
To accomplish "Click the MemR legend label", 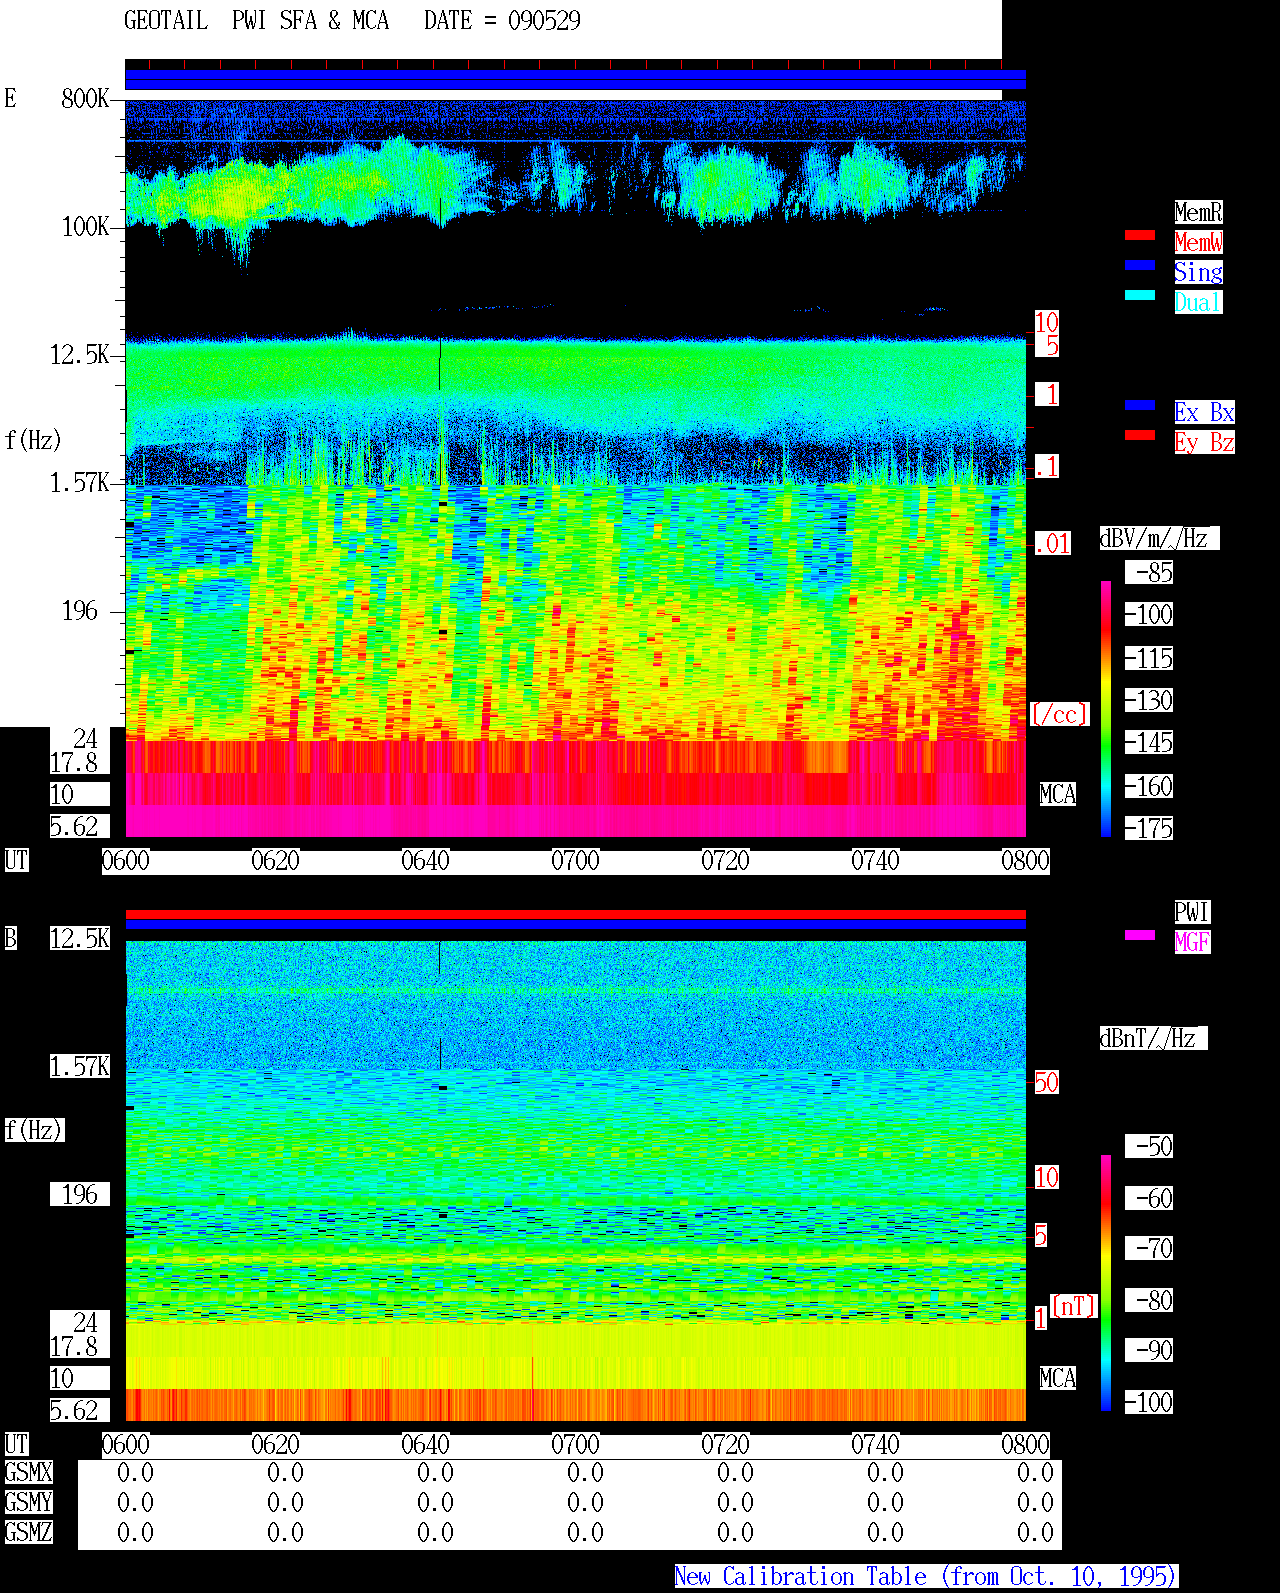I will [x=1198, y=212].
